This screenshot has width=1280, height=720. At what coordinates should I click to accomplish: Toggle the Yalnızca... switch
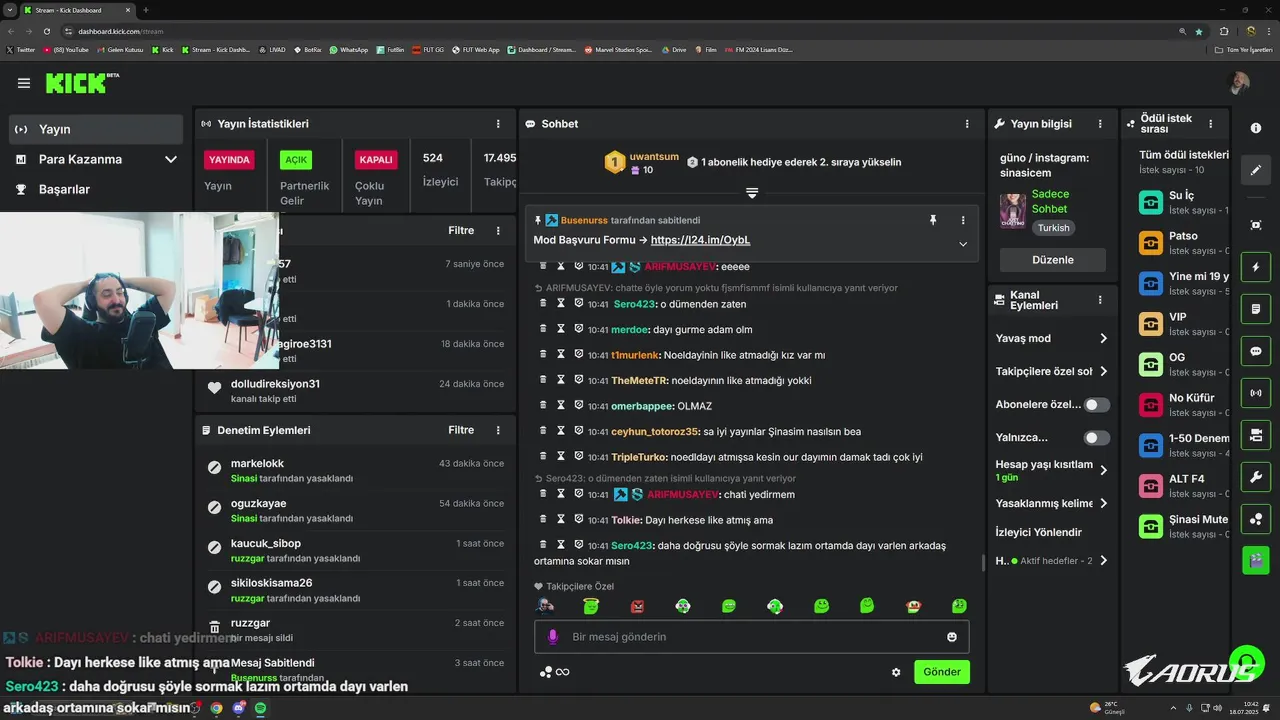click(1097, 438)
